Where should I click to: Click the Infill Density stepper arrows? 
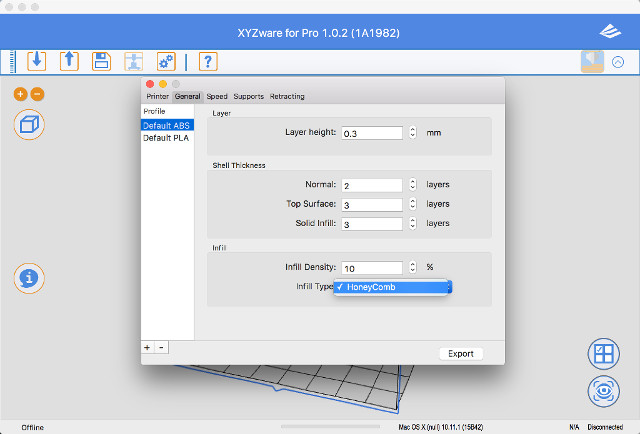413,267
